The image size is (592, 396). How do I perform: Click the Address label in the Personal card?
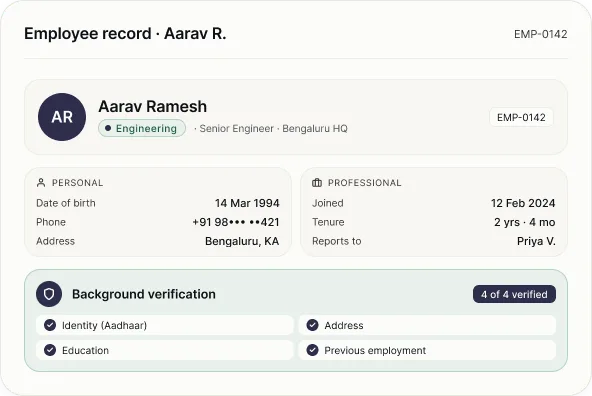pos(56,241)
